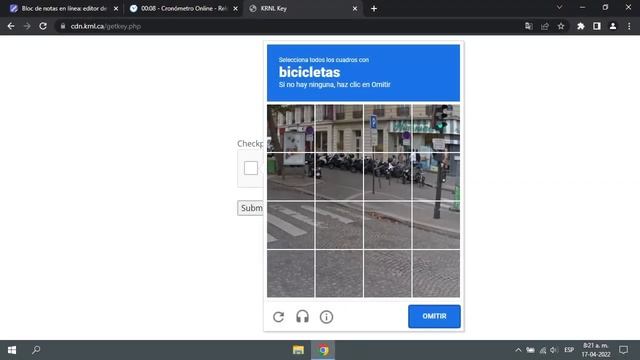640x360 pixels.
Task: Close the KRNL Key tab
Action: [x=355, y=9]
